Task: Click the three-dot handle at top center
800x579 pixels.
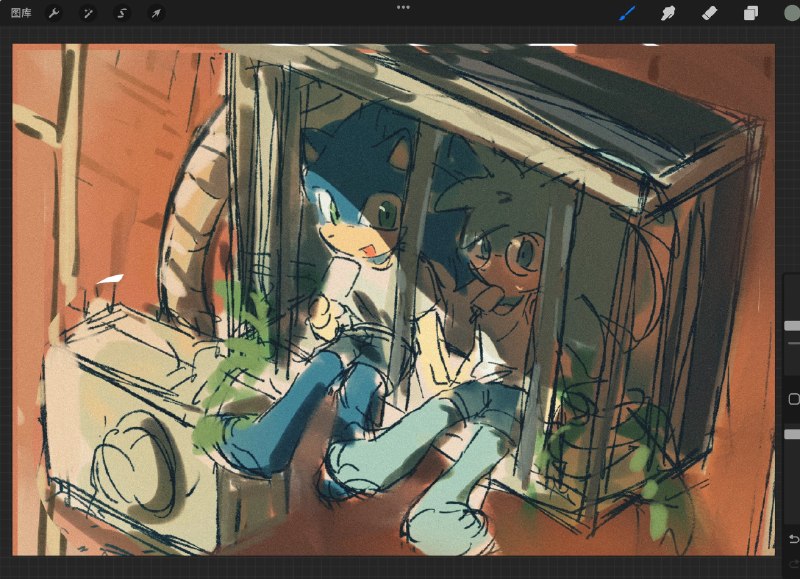Action: (403, 8)
